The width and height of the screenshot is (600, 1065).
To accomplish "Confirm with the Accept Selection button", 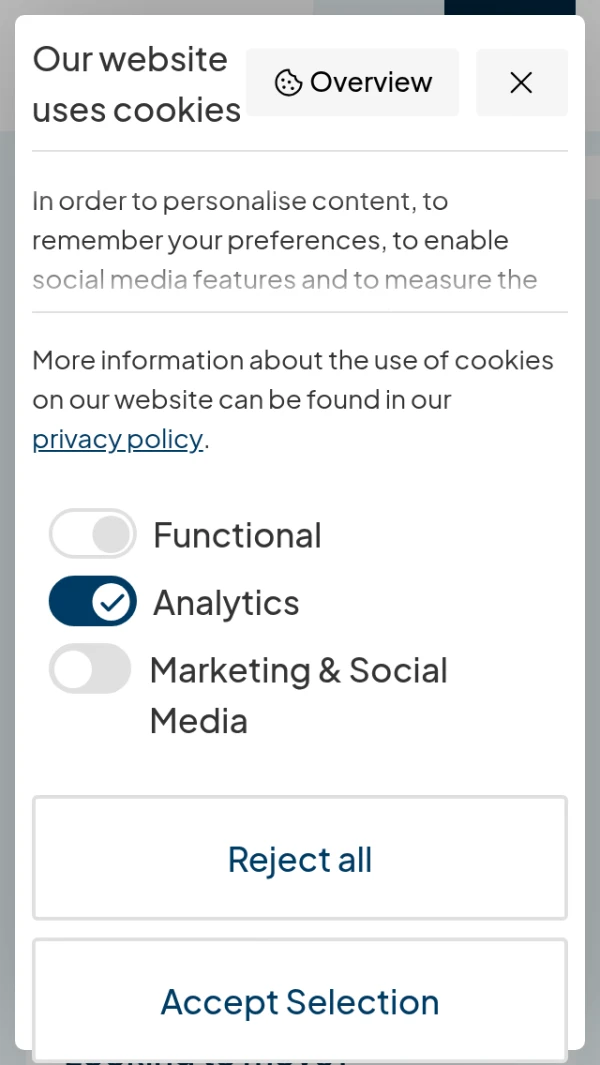I will (x=300, y=1001).
